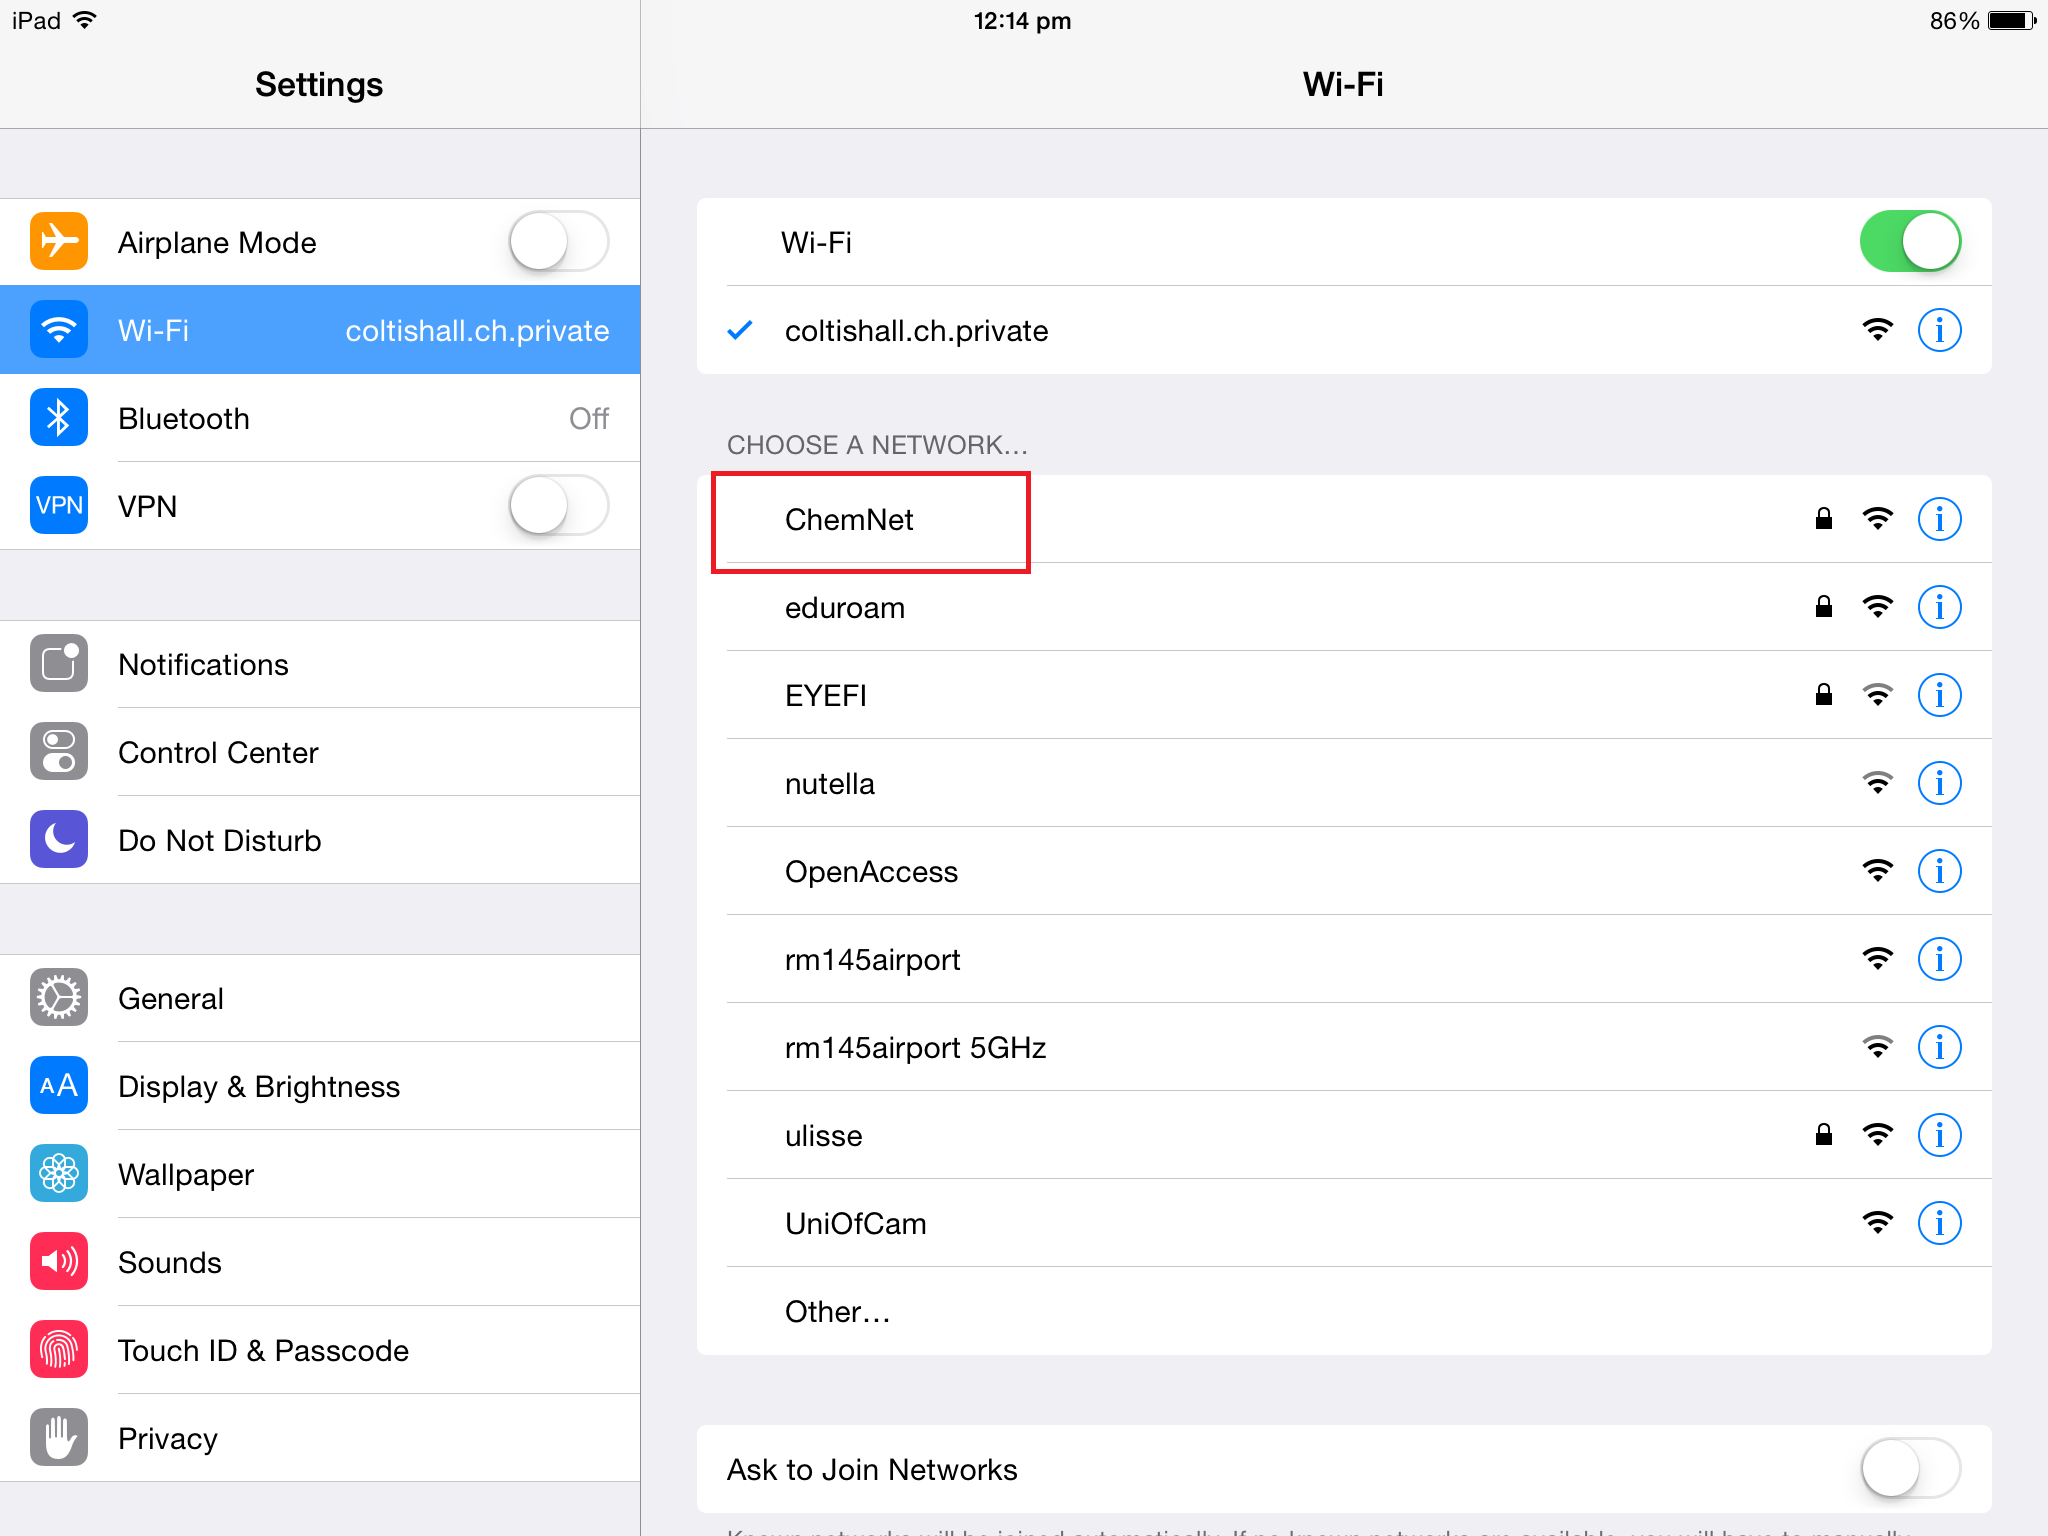Select Wi-Fi in the Settings sidebar
This screenshot has width=2048, height=1536.
coord(320,330)
